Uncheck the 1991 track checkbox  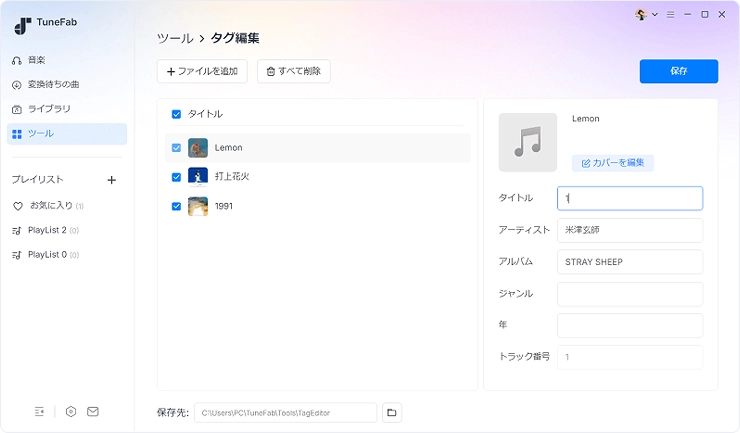177,206
